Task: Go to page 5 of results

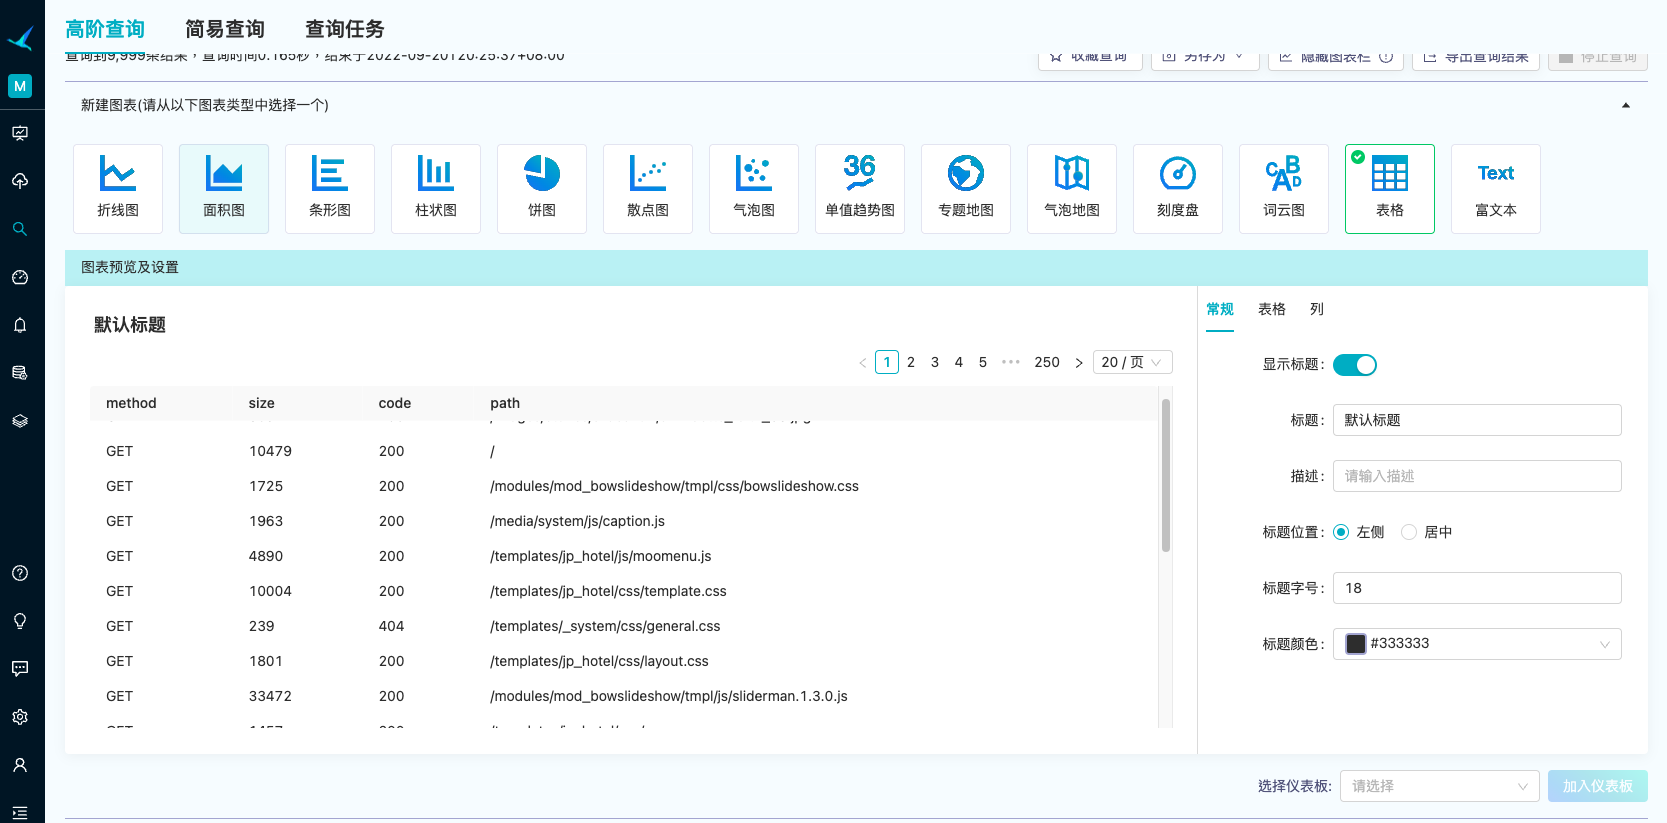Action: [x=983, y=362]
